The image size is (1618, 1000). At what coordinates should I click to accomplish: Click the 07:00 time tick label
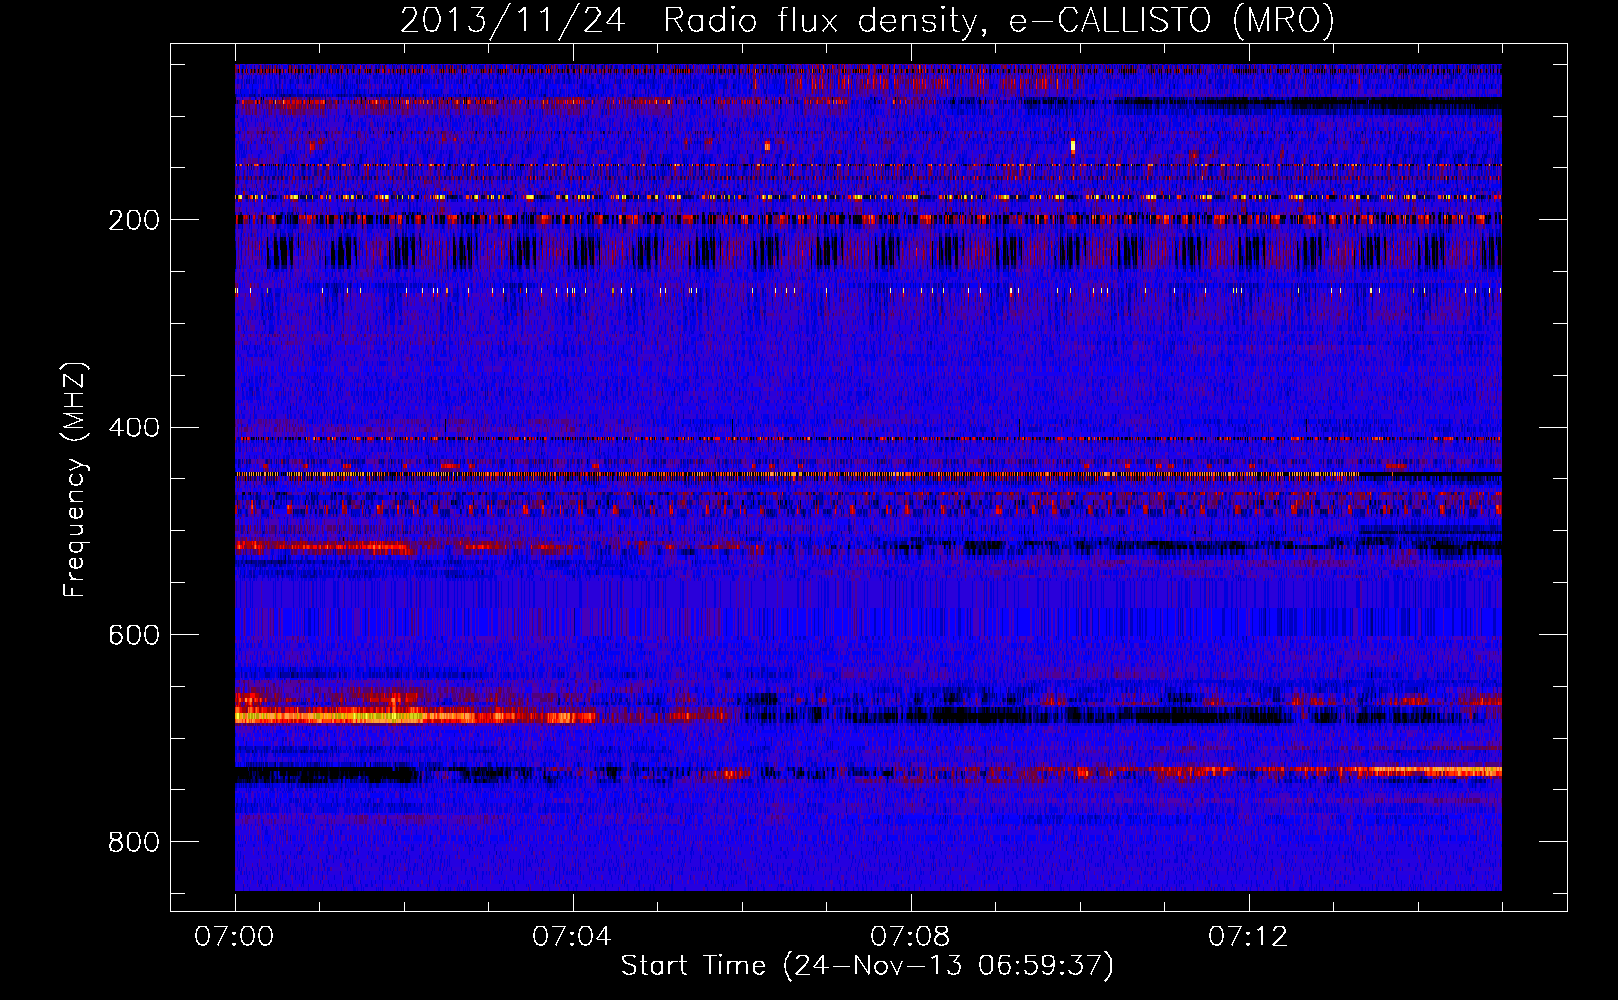(x=235, y=936)
